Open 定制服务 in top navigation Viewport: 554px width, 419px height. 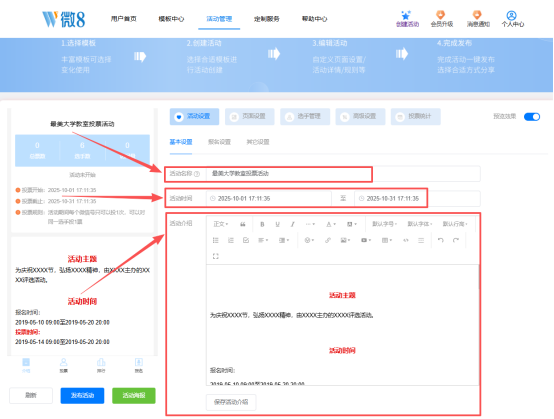(x=267, y=19)
